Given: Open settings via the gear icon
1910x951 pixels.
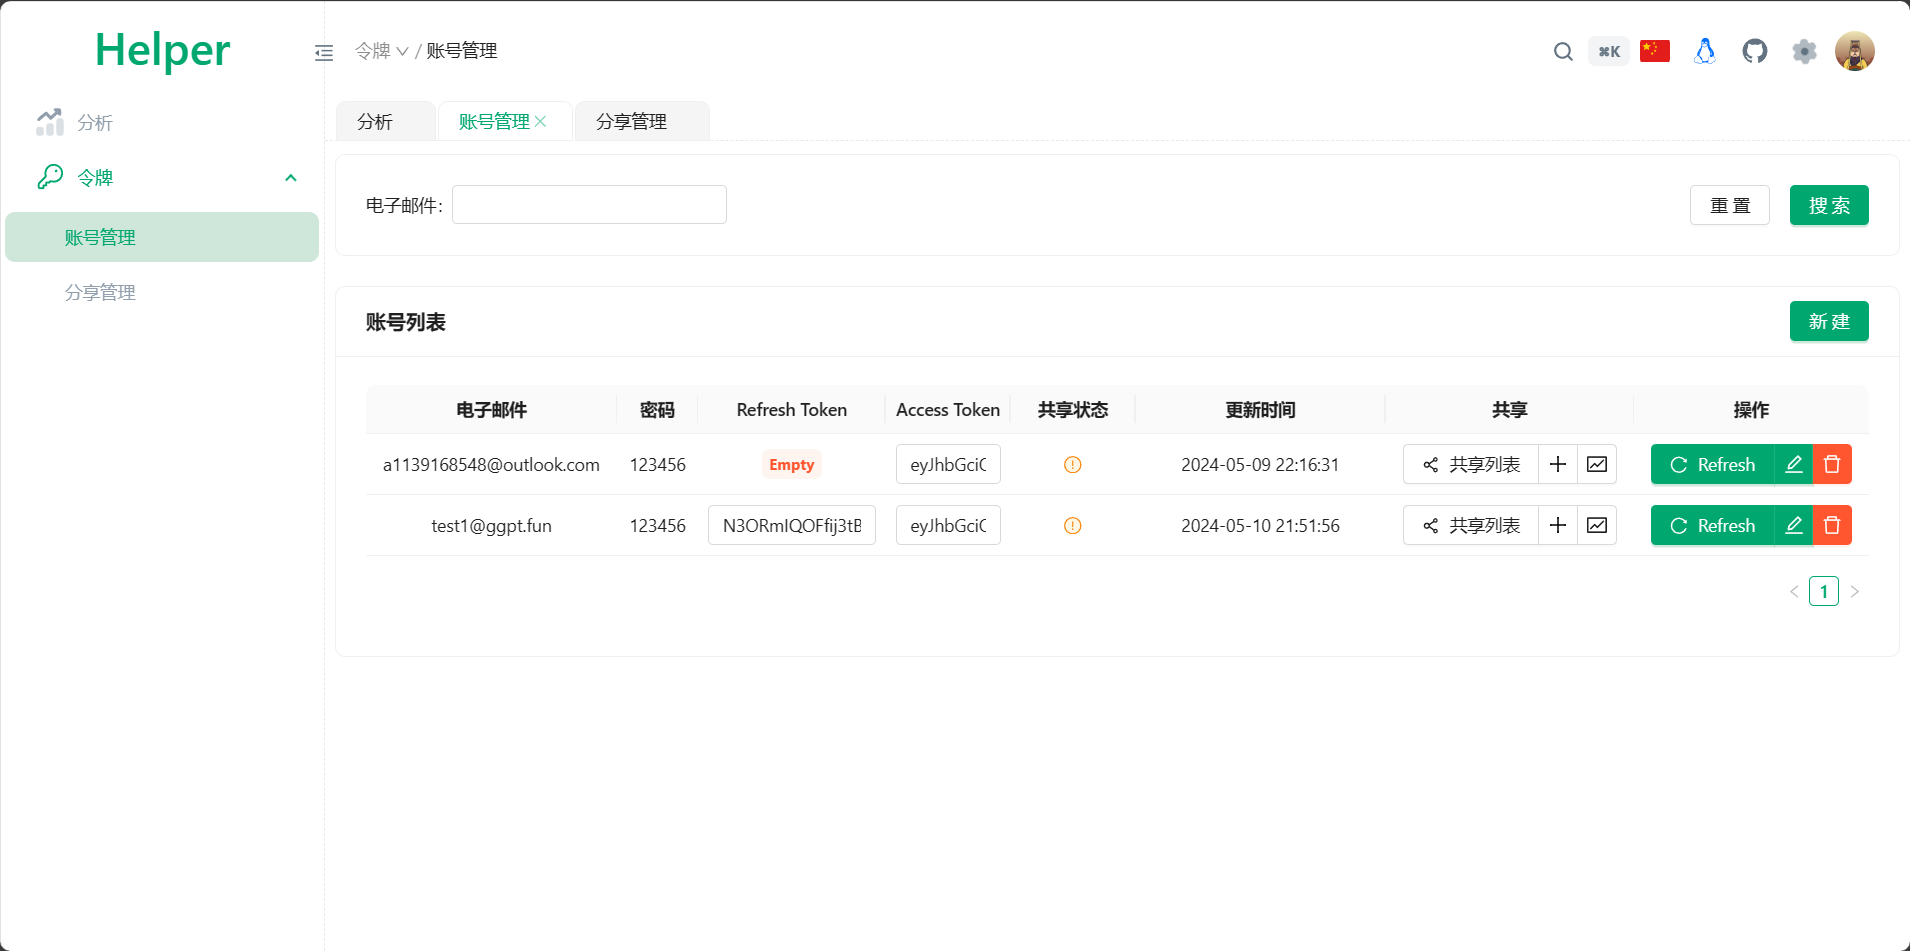Looking at the screenshot, I should 1805,51.
